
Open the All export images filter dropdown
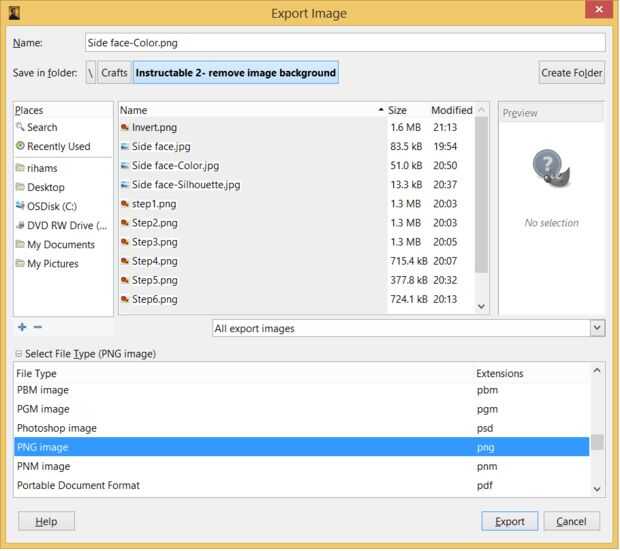[408, 328]
